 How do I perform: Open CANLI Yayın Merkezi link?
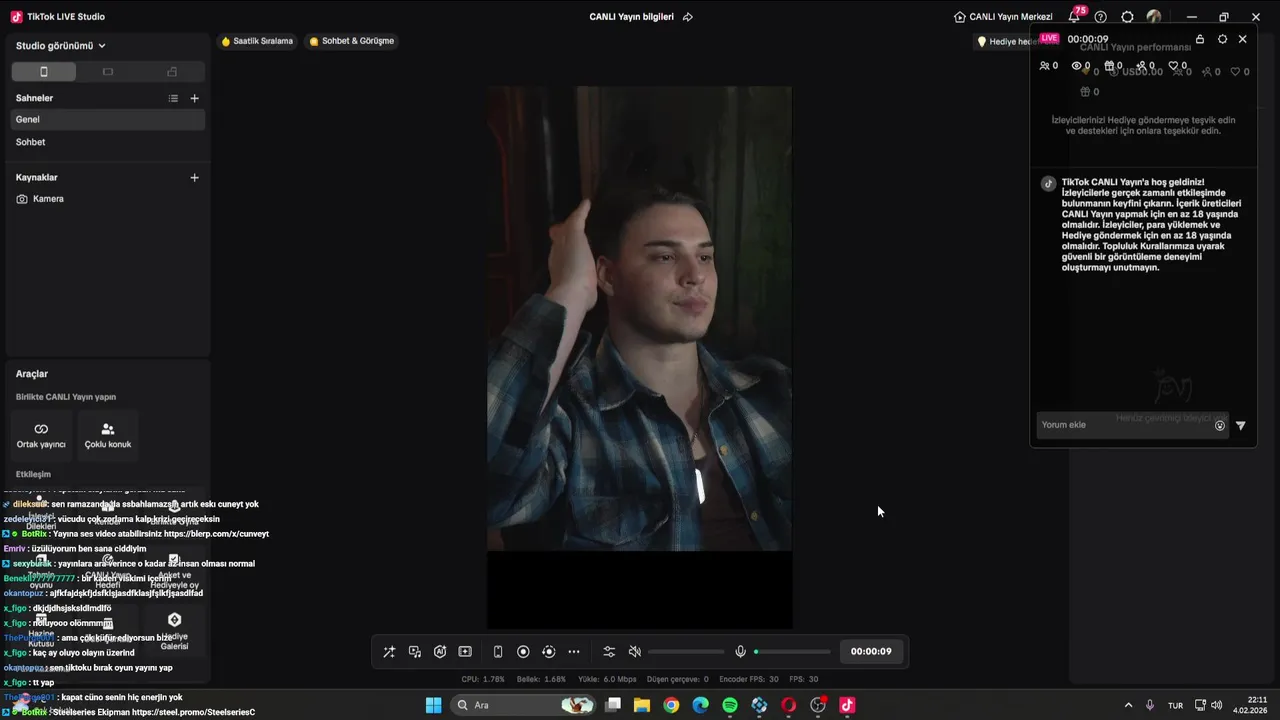1003,17
